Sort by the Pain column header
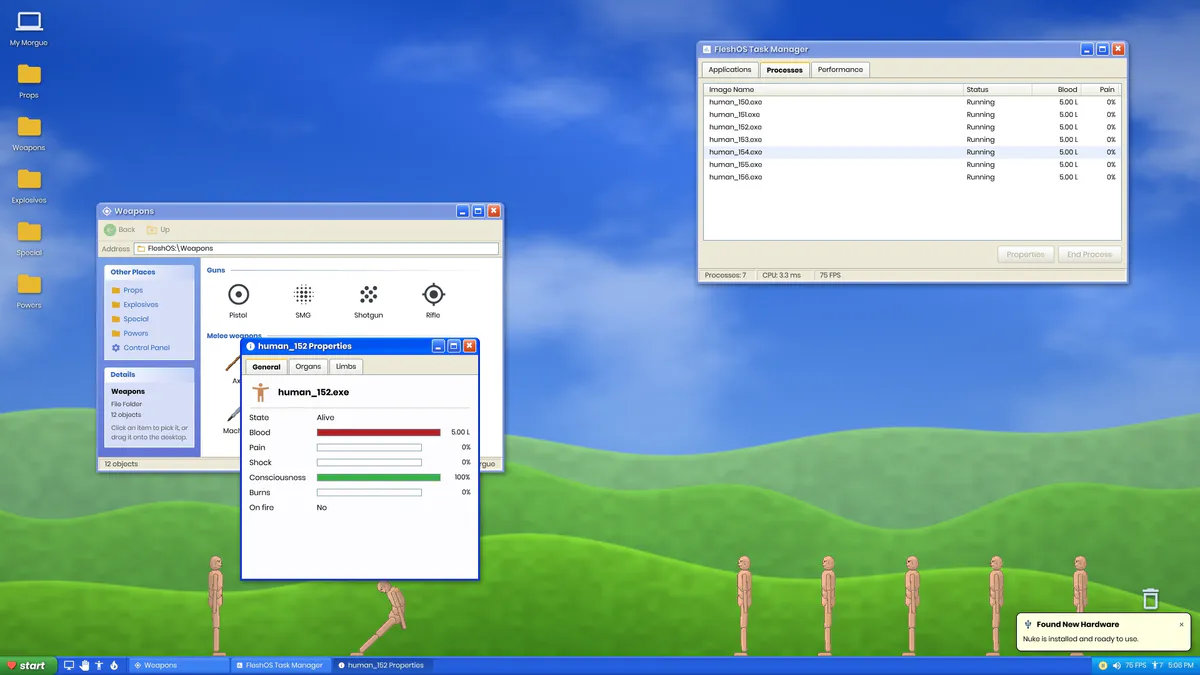Image resolution: width=1200 pixels, height=675 pixels. coord(1100,89)
